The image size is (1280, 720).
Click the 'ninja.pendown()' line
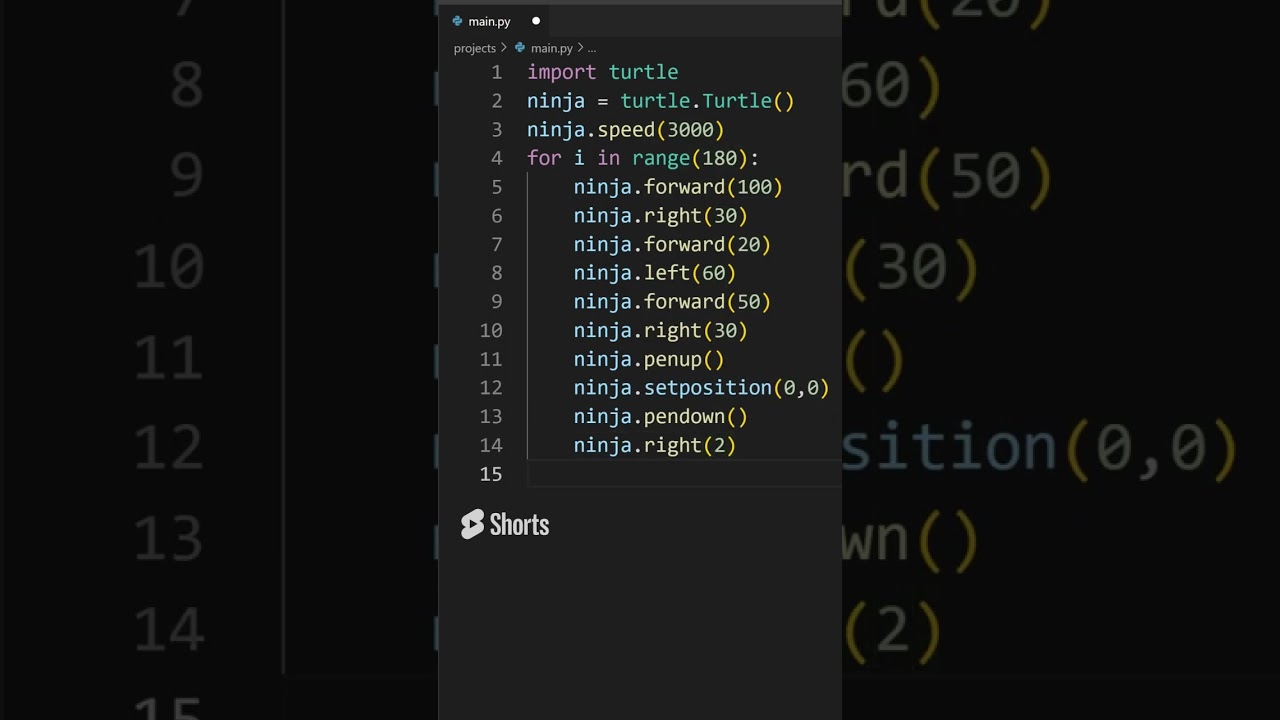point(660,417)
